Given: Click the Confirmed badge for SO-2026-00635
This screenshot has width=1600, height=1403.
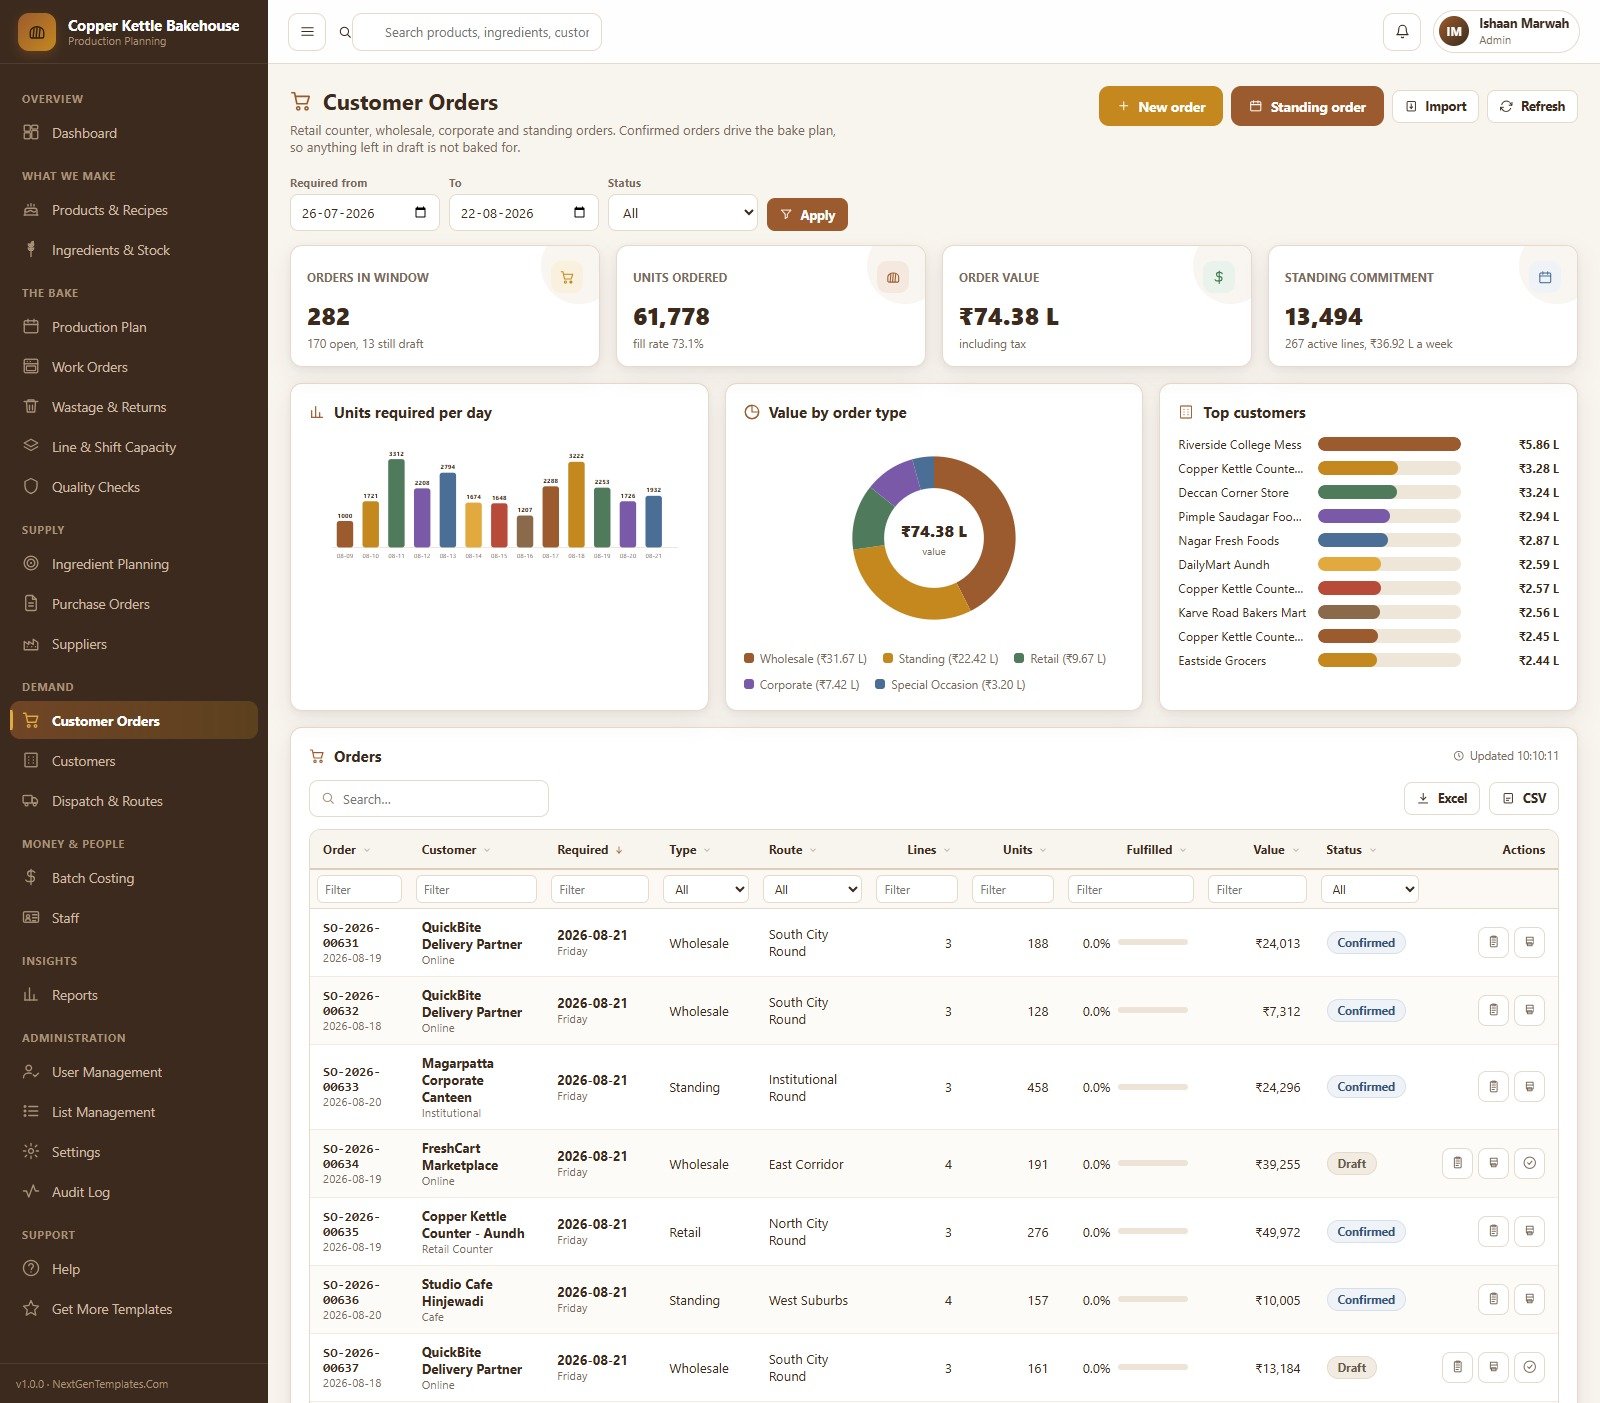Looking at the screenshot, I should click(x=1366, y=1231).
